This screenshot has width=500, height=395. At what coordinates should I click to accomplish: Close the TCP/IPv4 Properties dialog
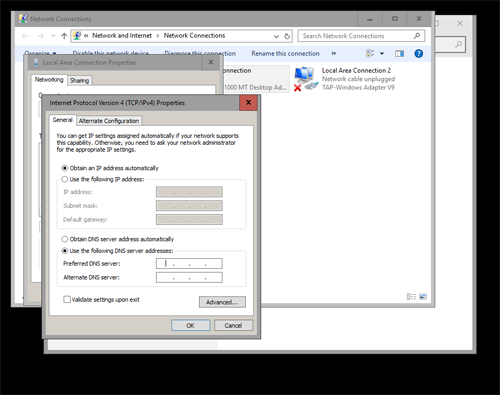pos(248,103)
